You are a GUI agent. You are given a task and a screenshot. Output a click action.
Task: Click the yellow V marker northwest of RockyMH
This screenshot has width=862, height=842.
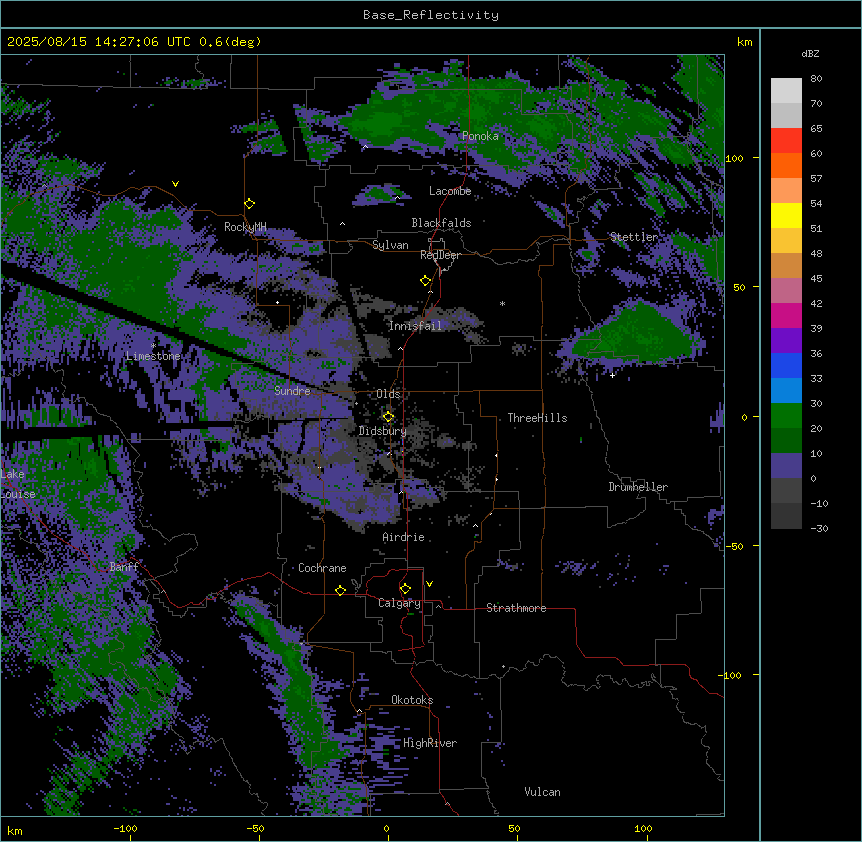coord(175,184)
